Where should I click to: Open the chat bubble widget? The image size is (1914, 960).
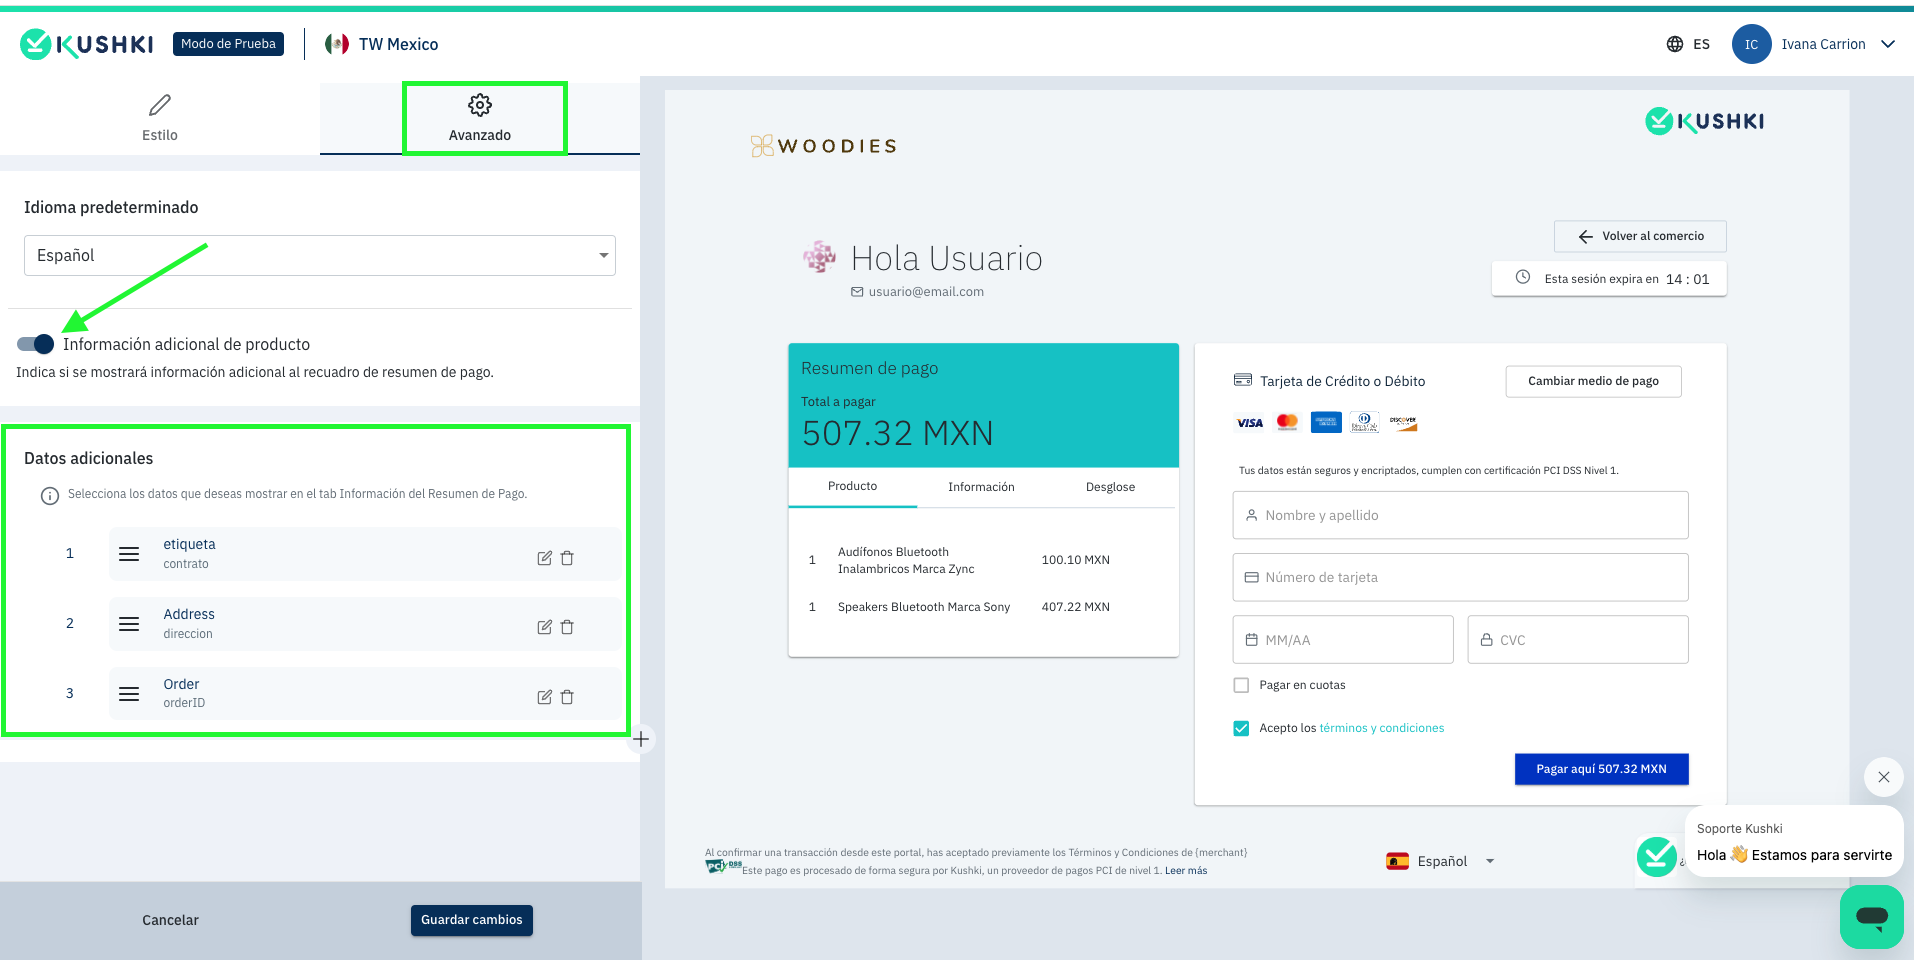click(1871, 917)
